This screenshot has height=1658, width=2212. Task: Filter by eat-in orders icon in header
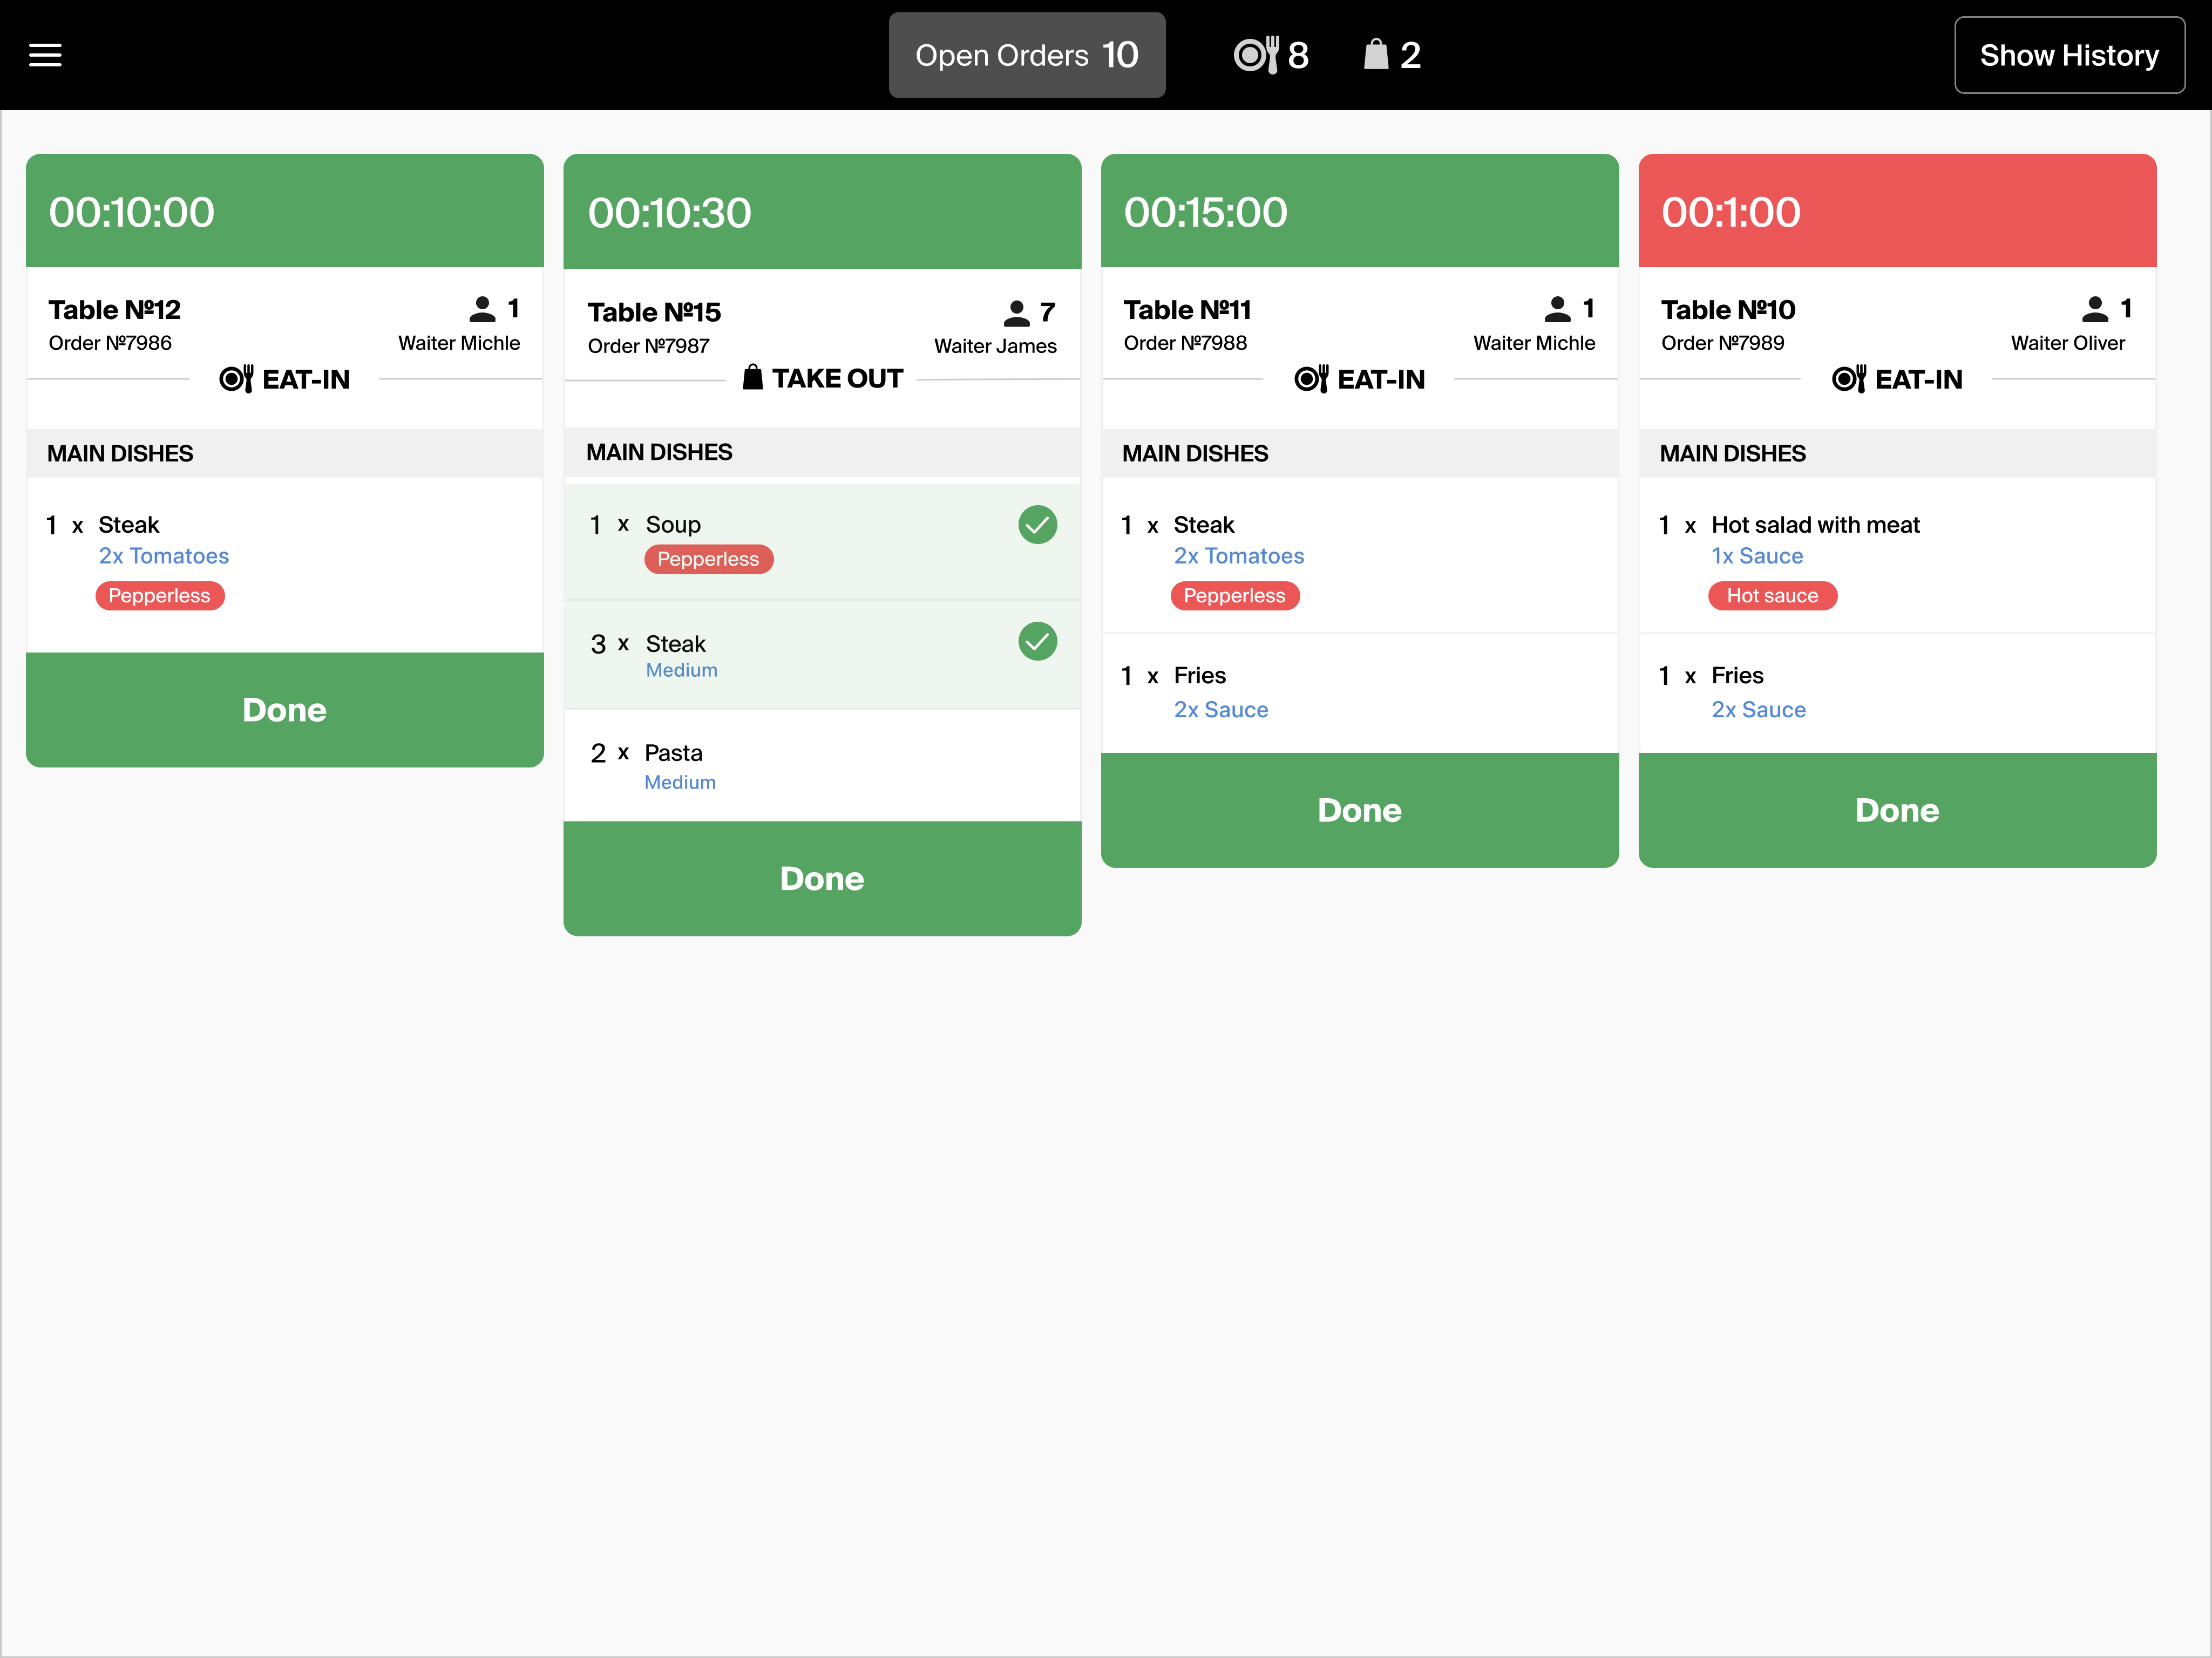pos(1256,55)
